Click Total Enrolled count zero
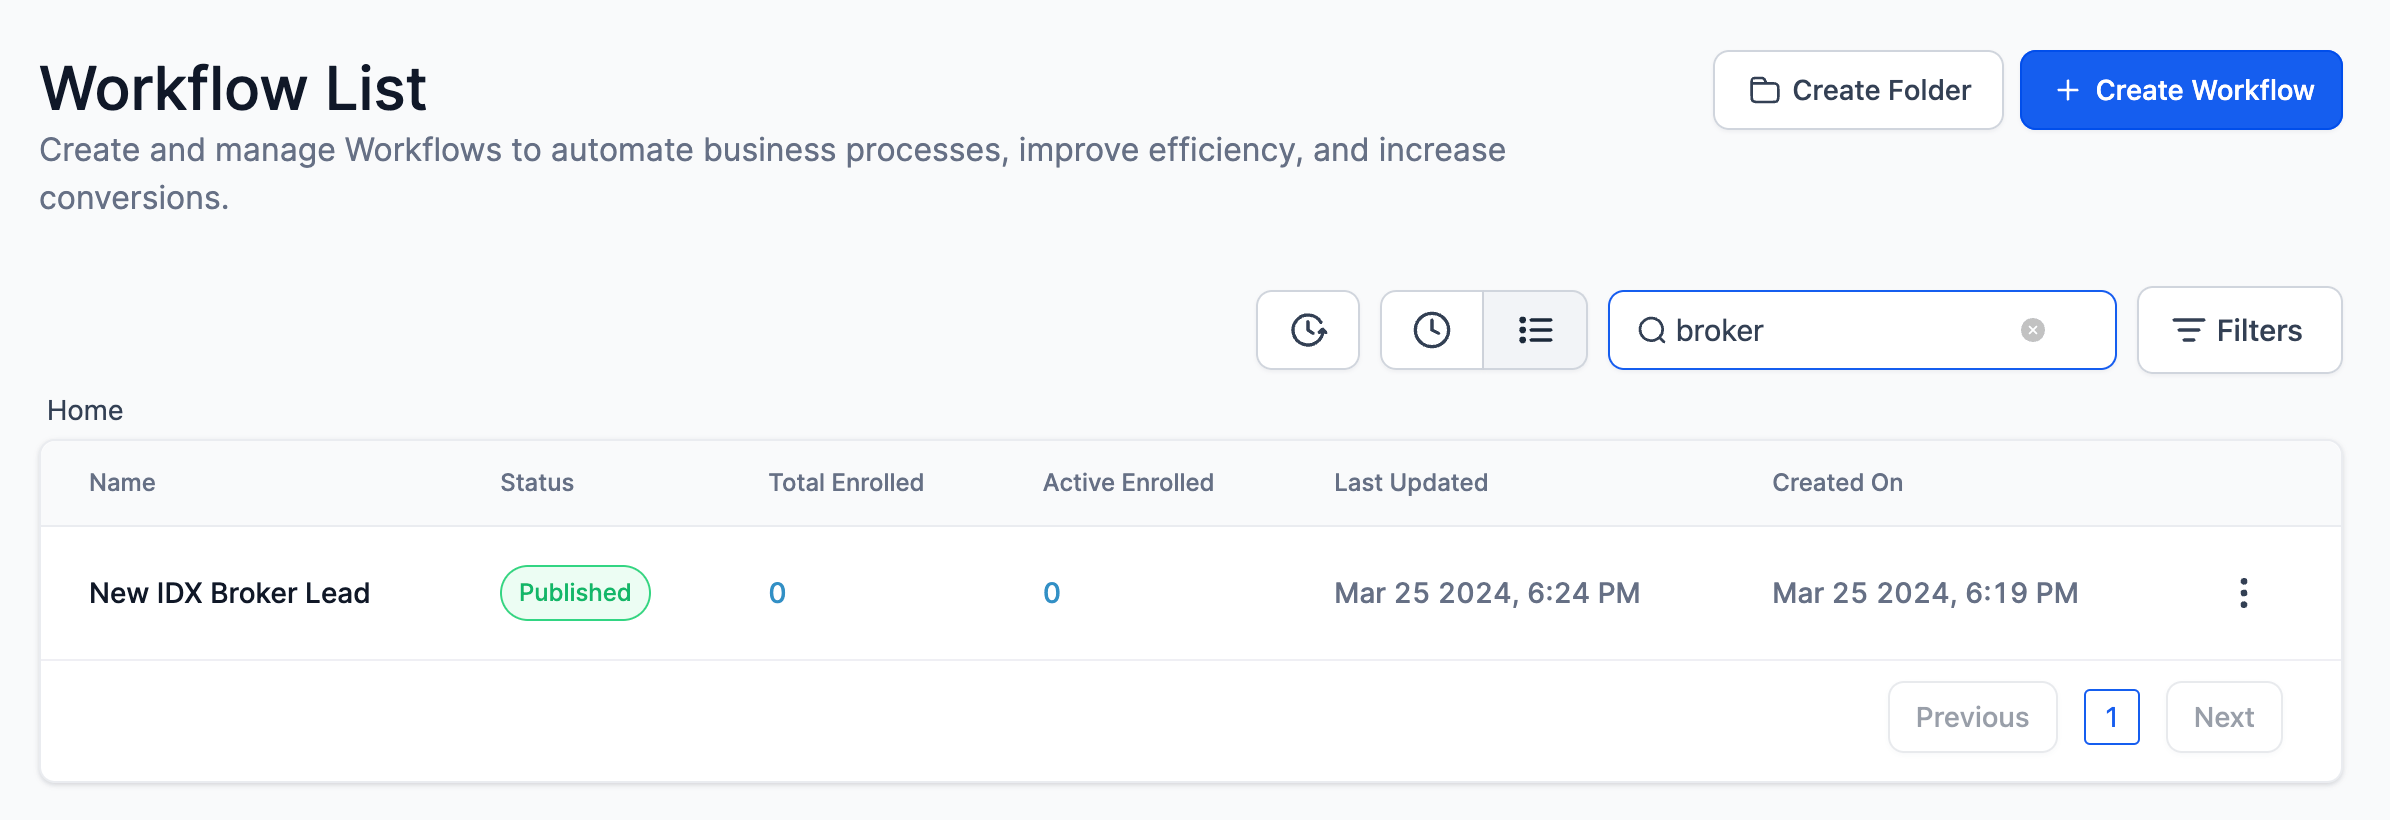This screenshot has width=2390, height=820. (x=777, y=593)
